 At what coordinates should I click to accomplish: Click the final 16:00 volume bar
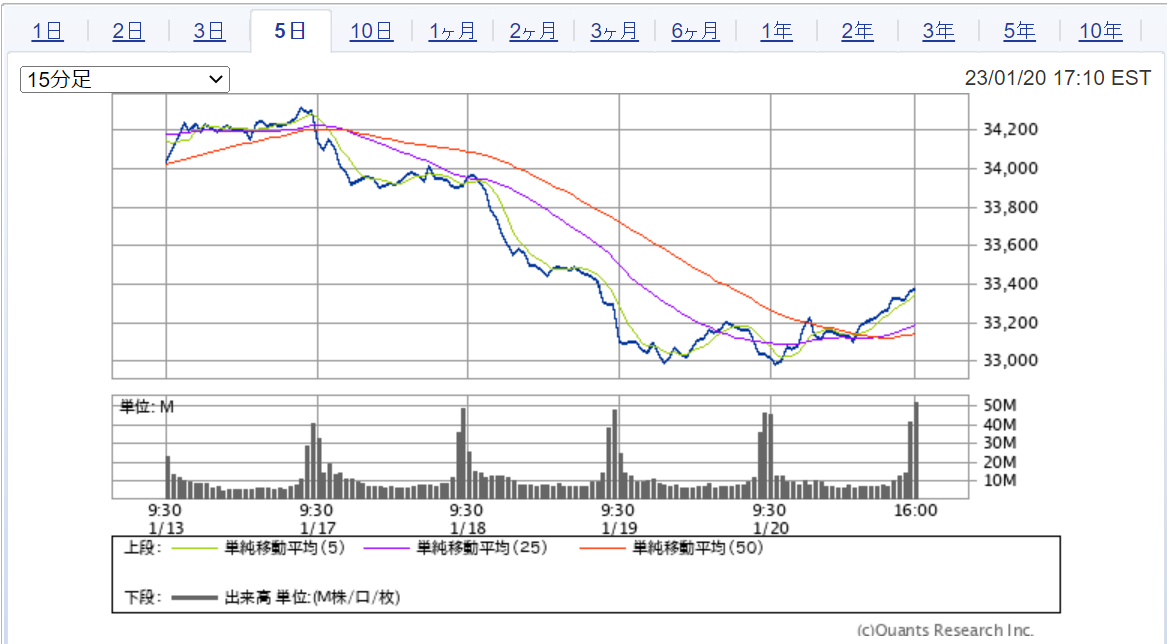coord(916,450)
